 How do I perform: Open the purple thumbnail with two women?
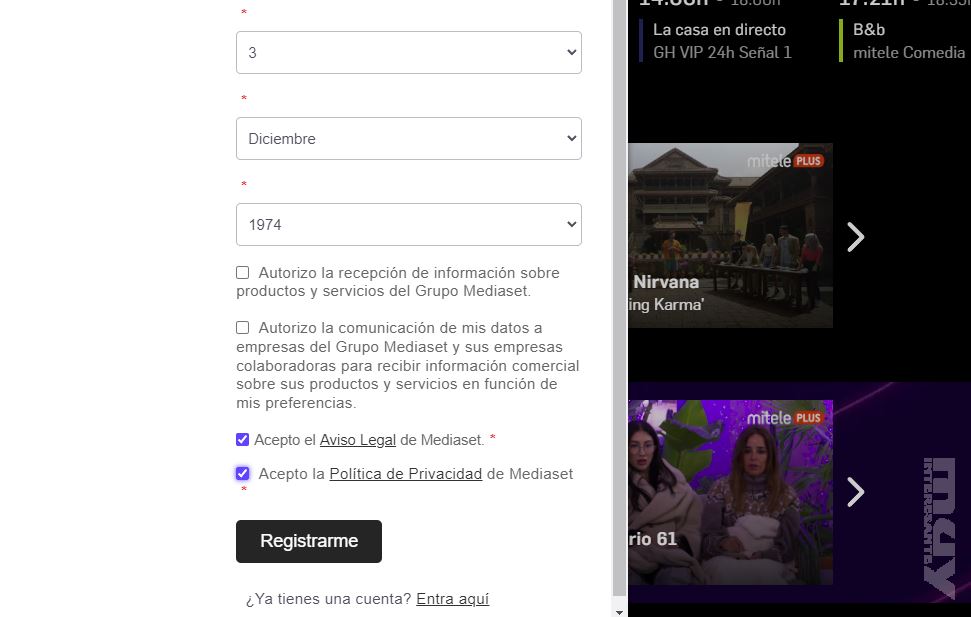click(730, 492)
